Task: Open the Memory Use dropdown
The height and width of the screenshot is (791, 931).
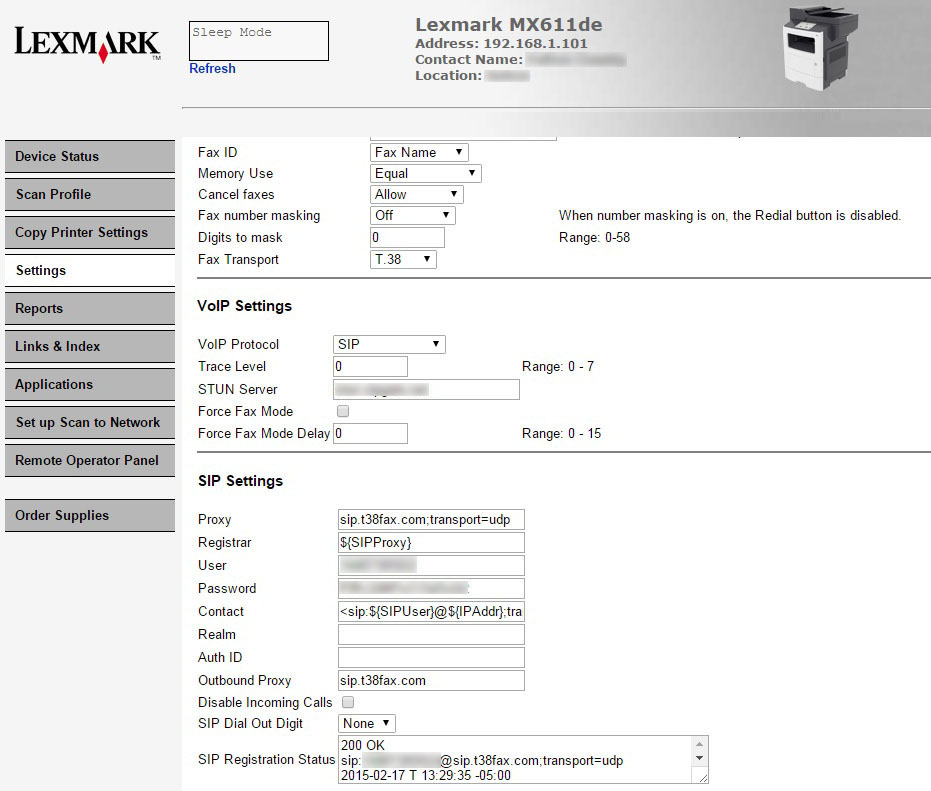Action: (425, 173)
